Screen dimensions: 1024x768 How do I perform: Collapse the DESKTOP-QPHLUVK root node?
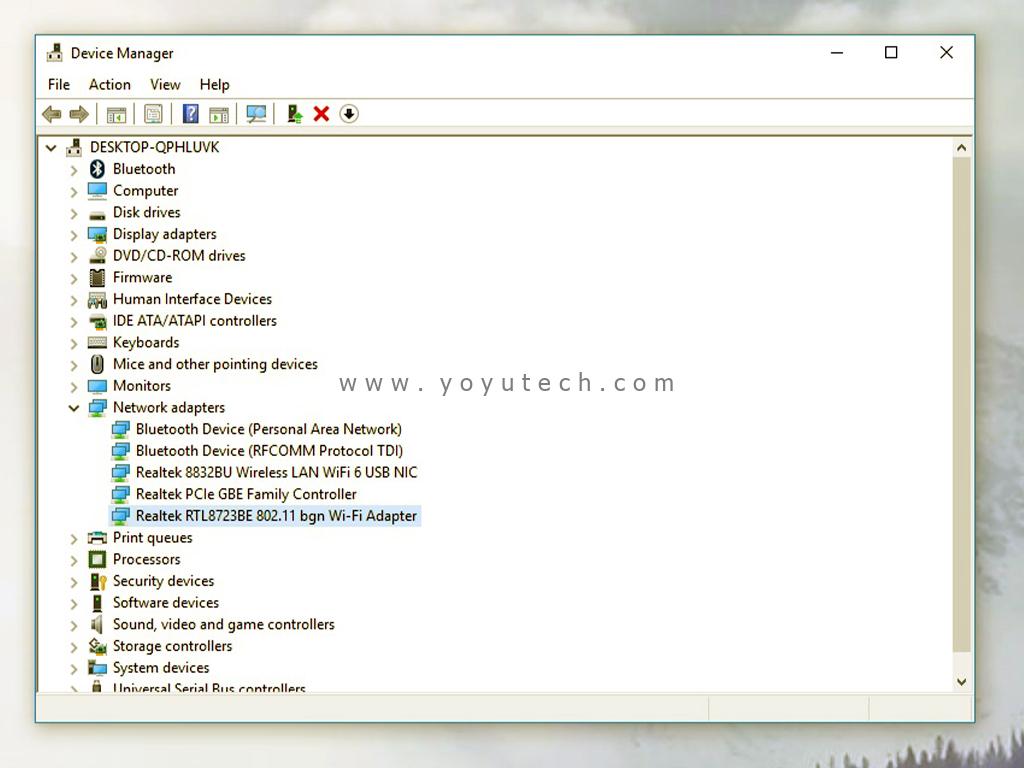[51, 148]
